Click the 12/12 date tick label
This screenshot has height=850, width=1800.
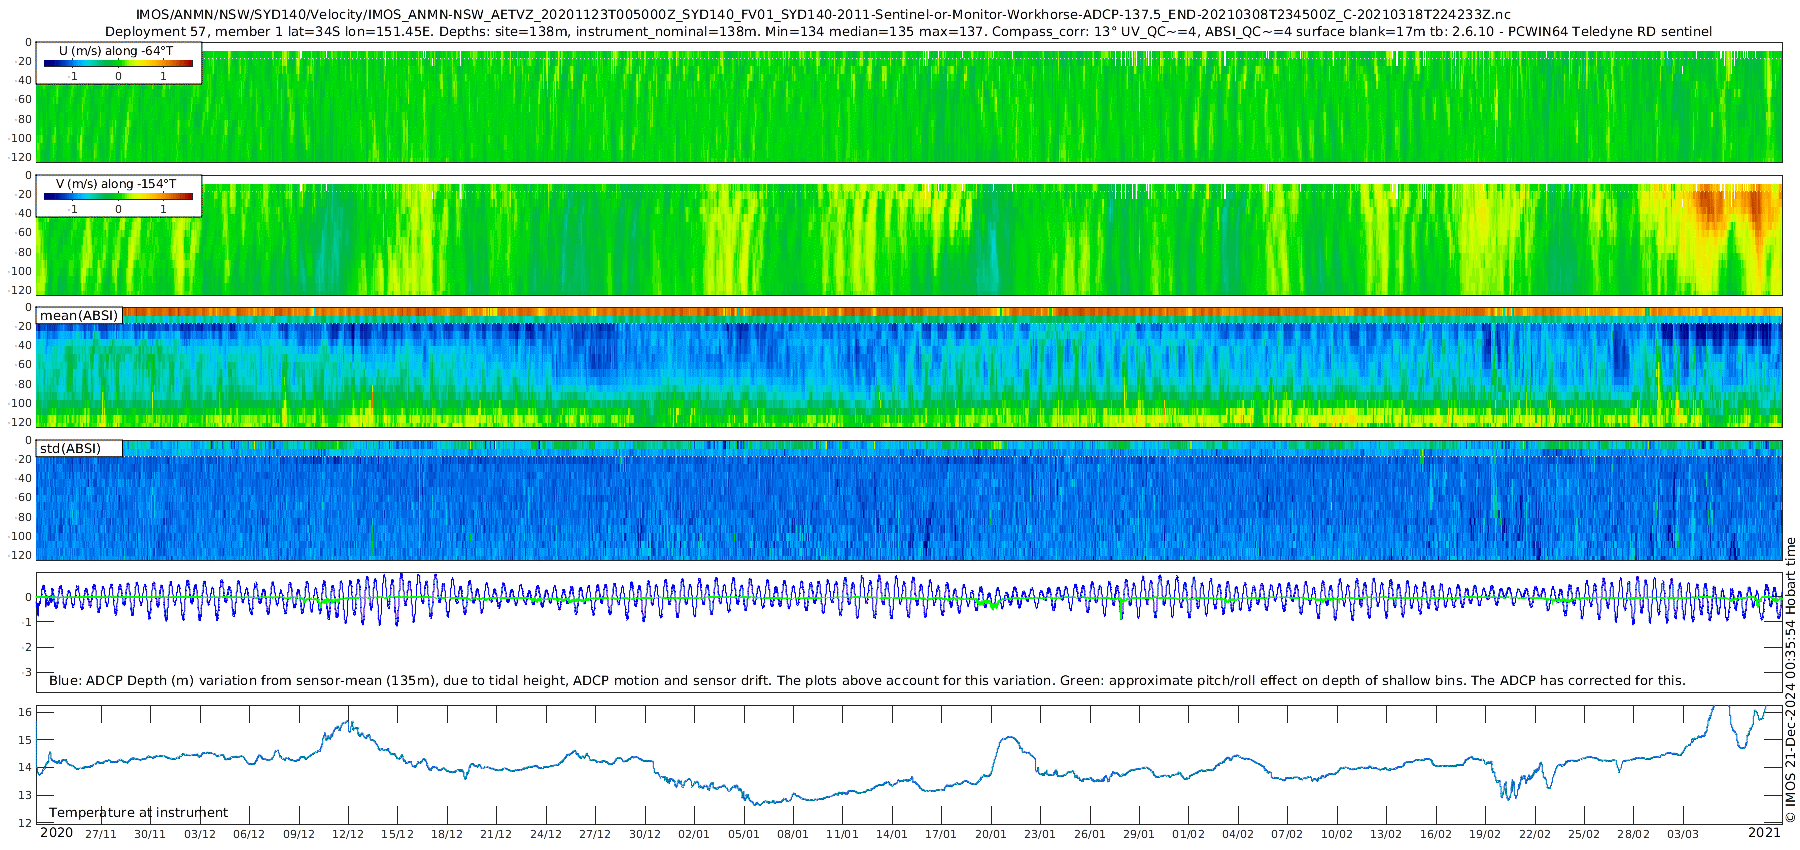tap(347, 834)
